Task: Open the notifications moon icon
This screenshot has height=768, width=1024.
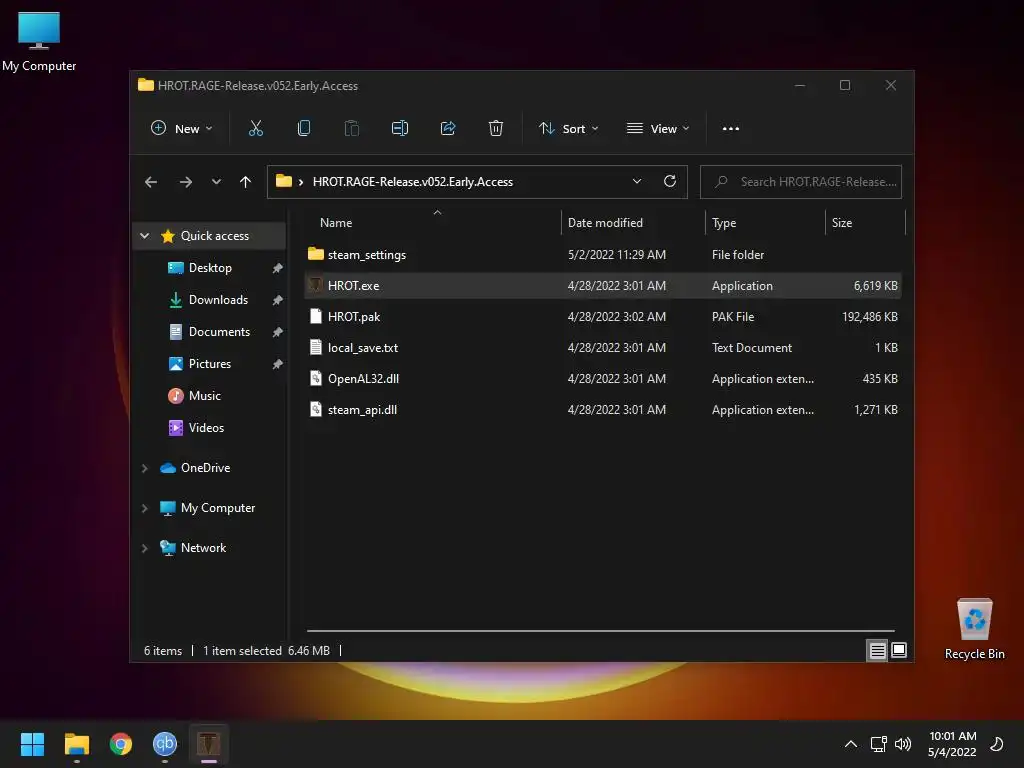Action: click(997, 744)
